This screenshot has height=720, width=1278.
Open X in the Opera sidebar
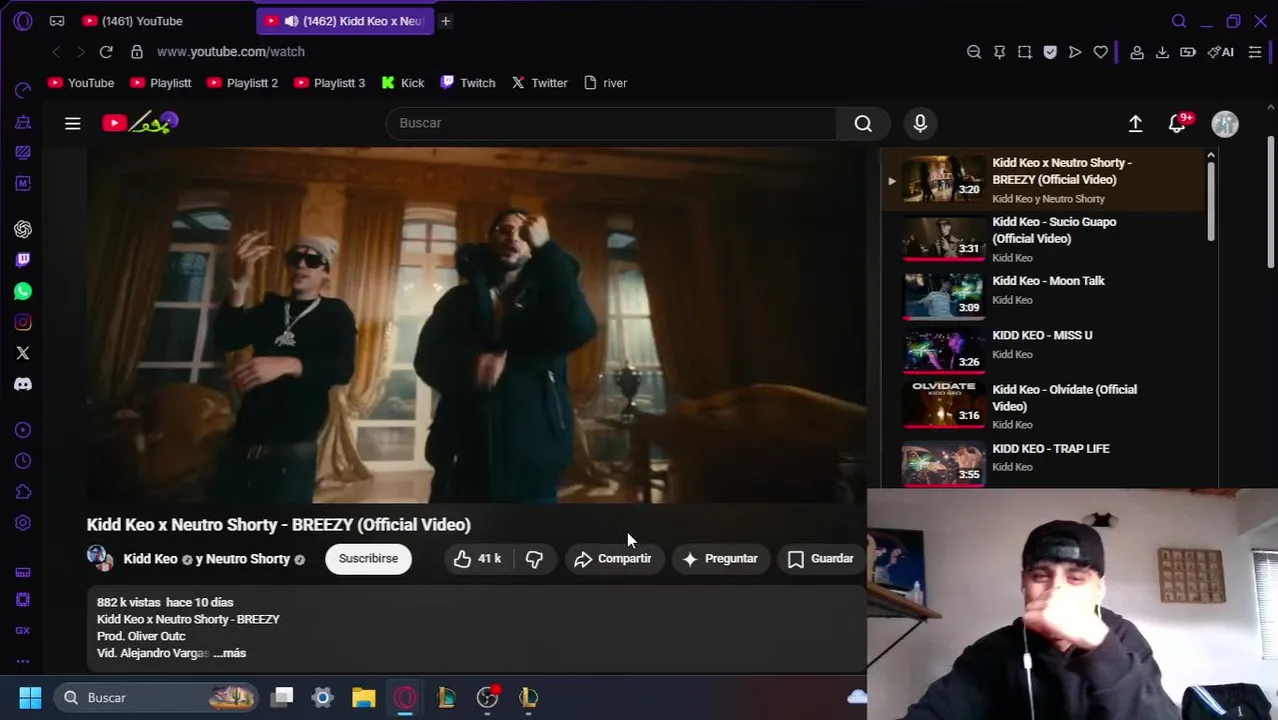pyautogui.click(x=23, y=353)
